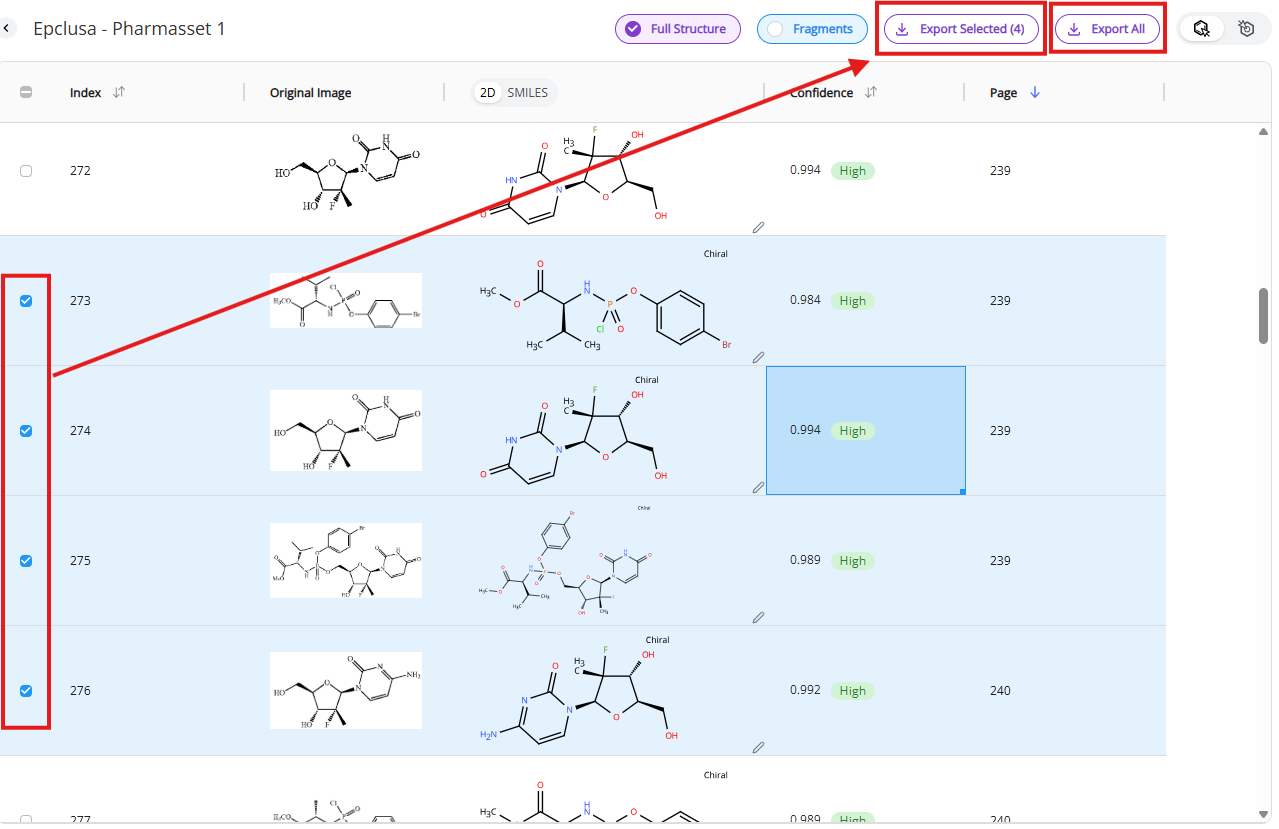This screenshot has height=829, width=1279.
Task: Click the structure target icon at top right
Action: tap(1246, 29)
